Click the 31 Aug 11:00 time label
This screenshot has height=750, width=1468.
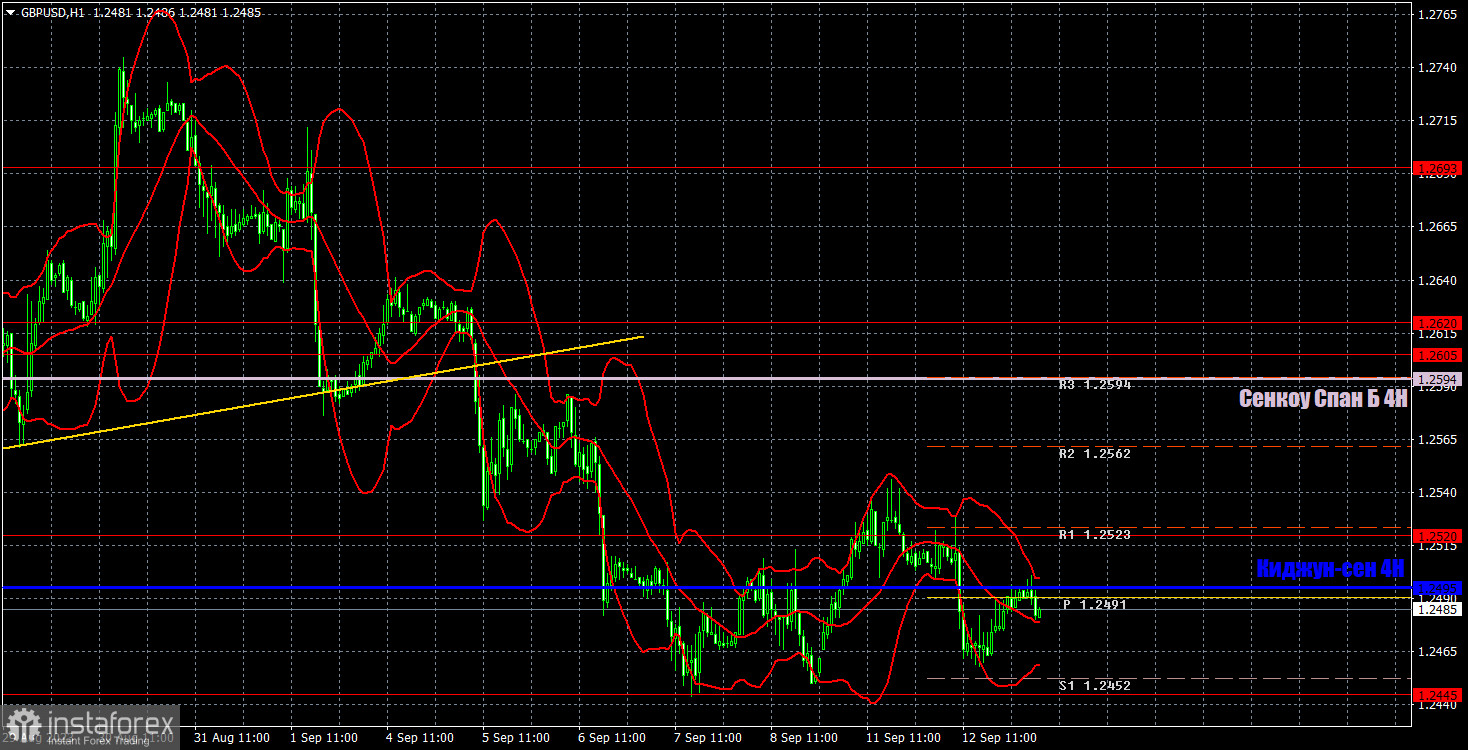[x=231, y=738]
